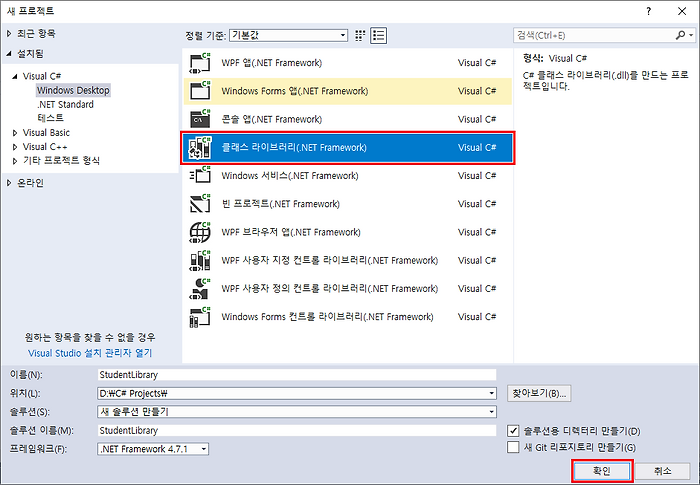The height and width of the screenshot is (485, 700).
Task: Click the 콘솔 앱 template icon
Action: 200,119
